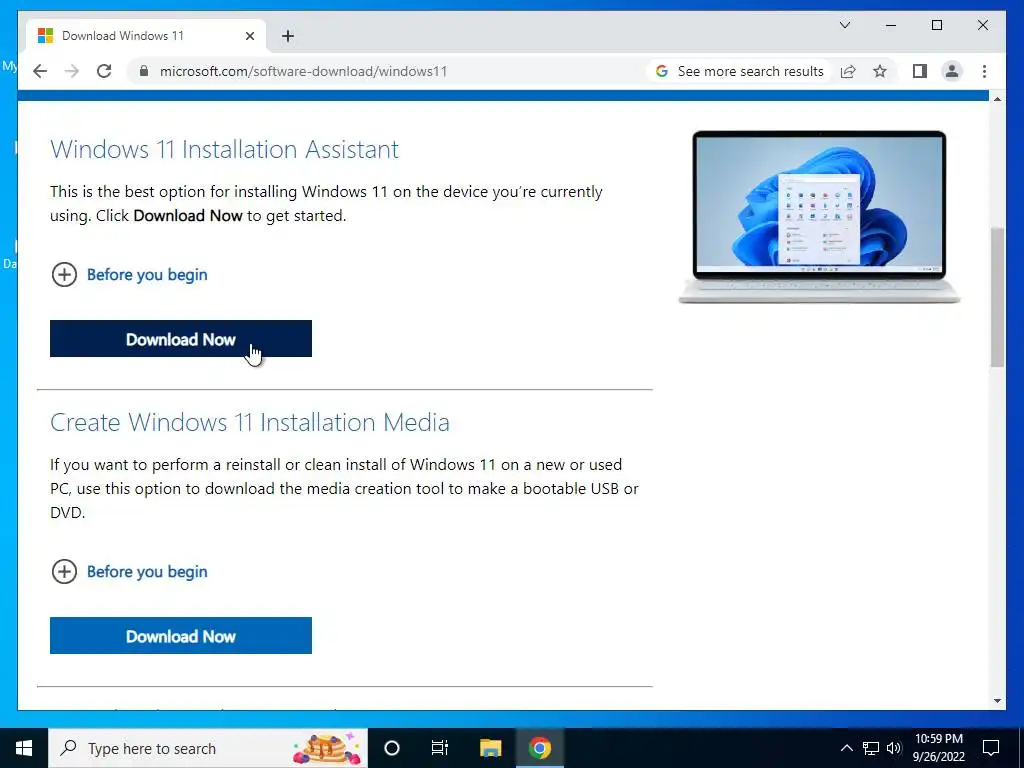
Task: Open Cortana from the taskbar
Action: click(392, 748)
